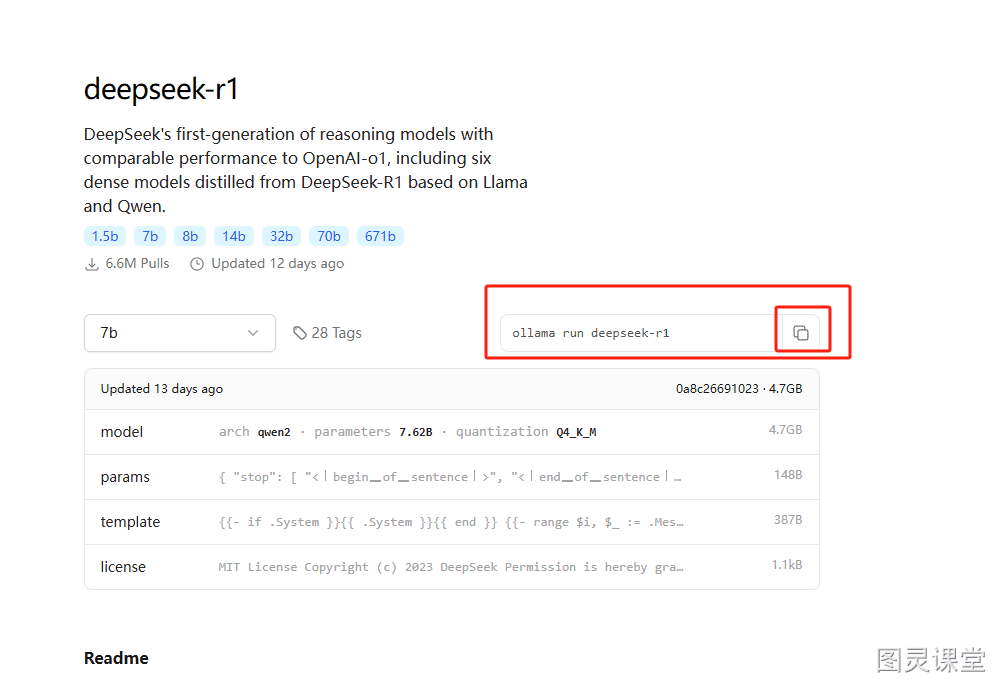Image resolution: width=995 pixels, height=682 pixels.
Task: Click the deepseek-r1 page title
Action: coord(161,89)
